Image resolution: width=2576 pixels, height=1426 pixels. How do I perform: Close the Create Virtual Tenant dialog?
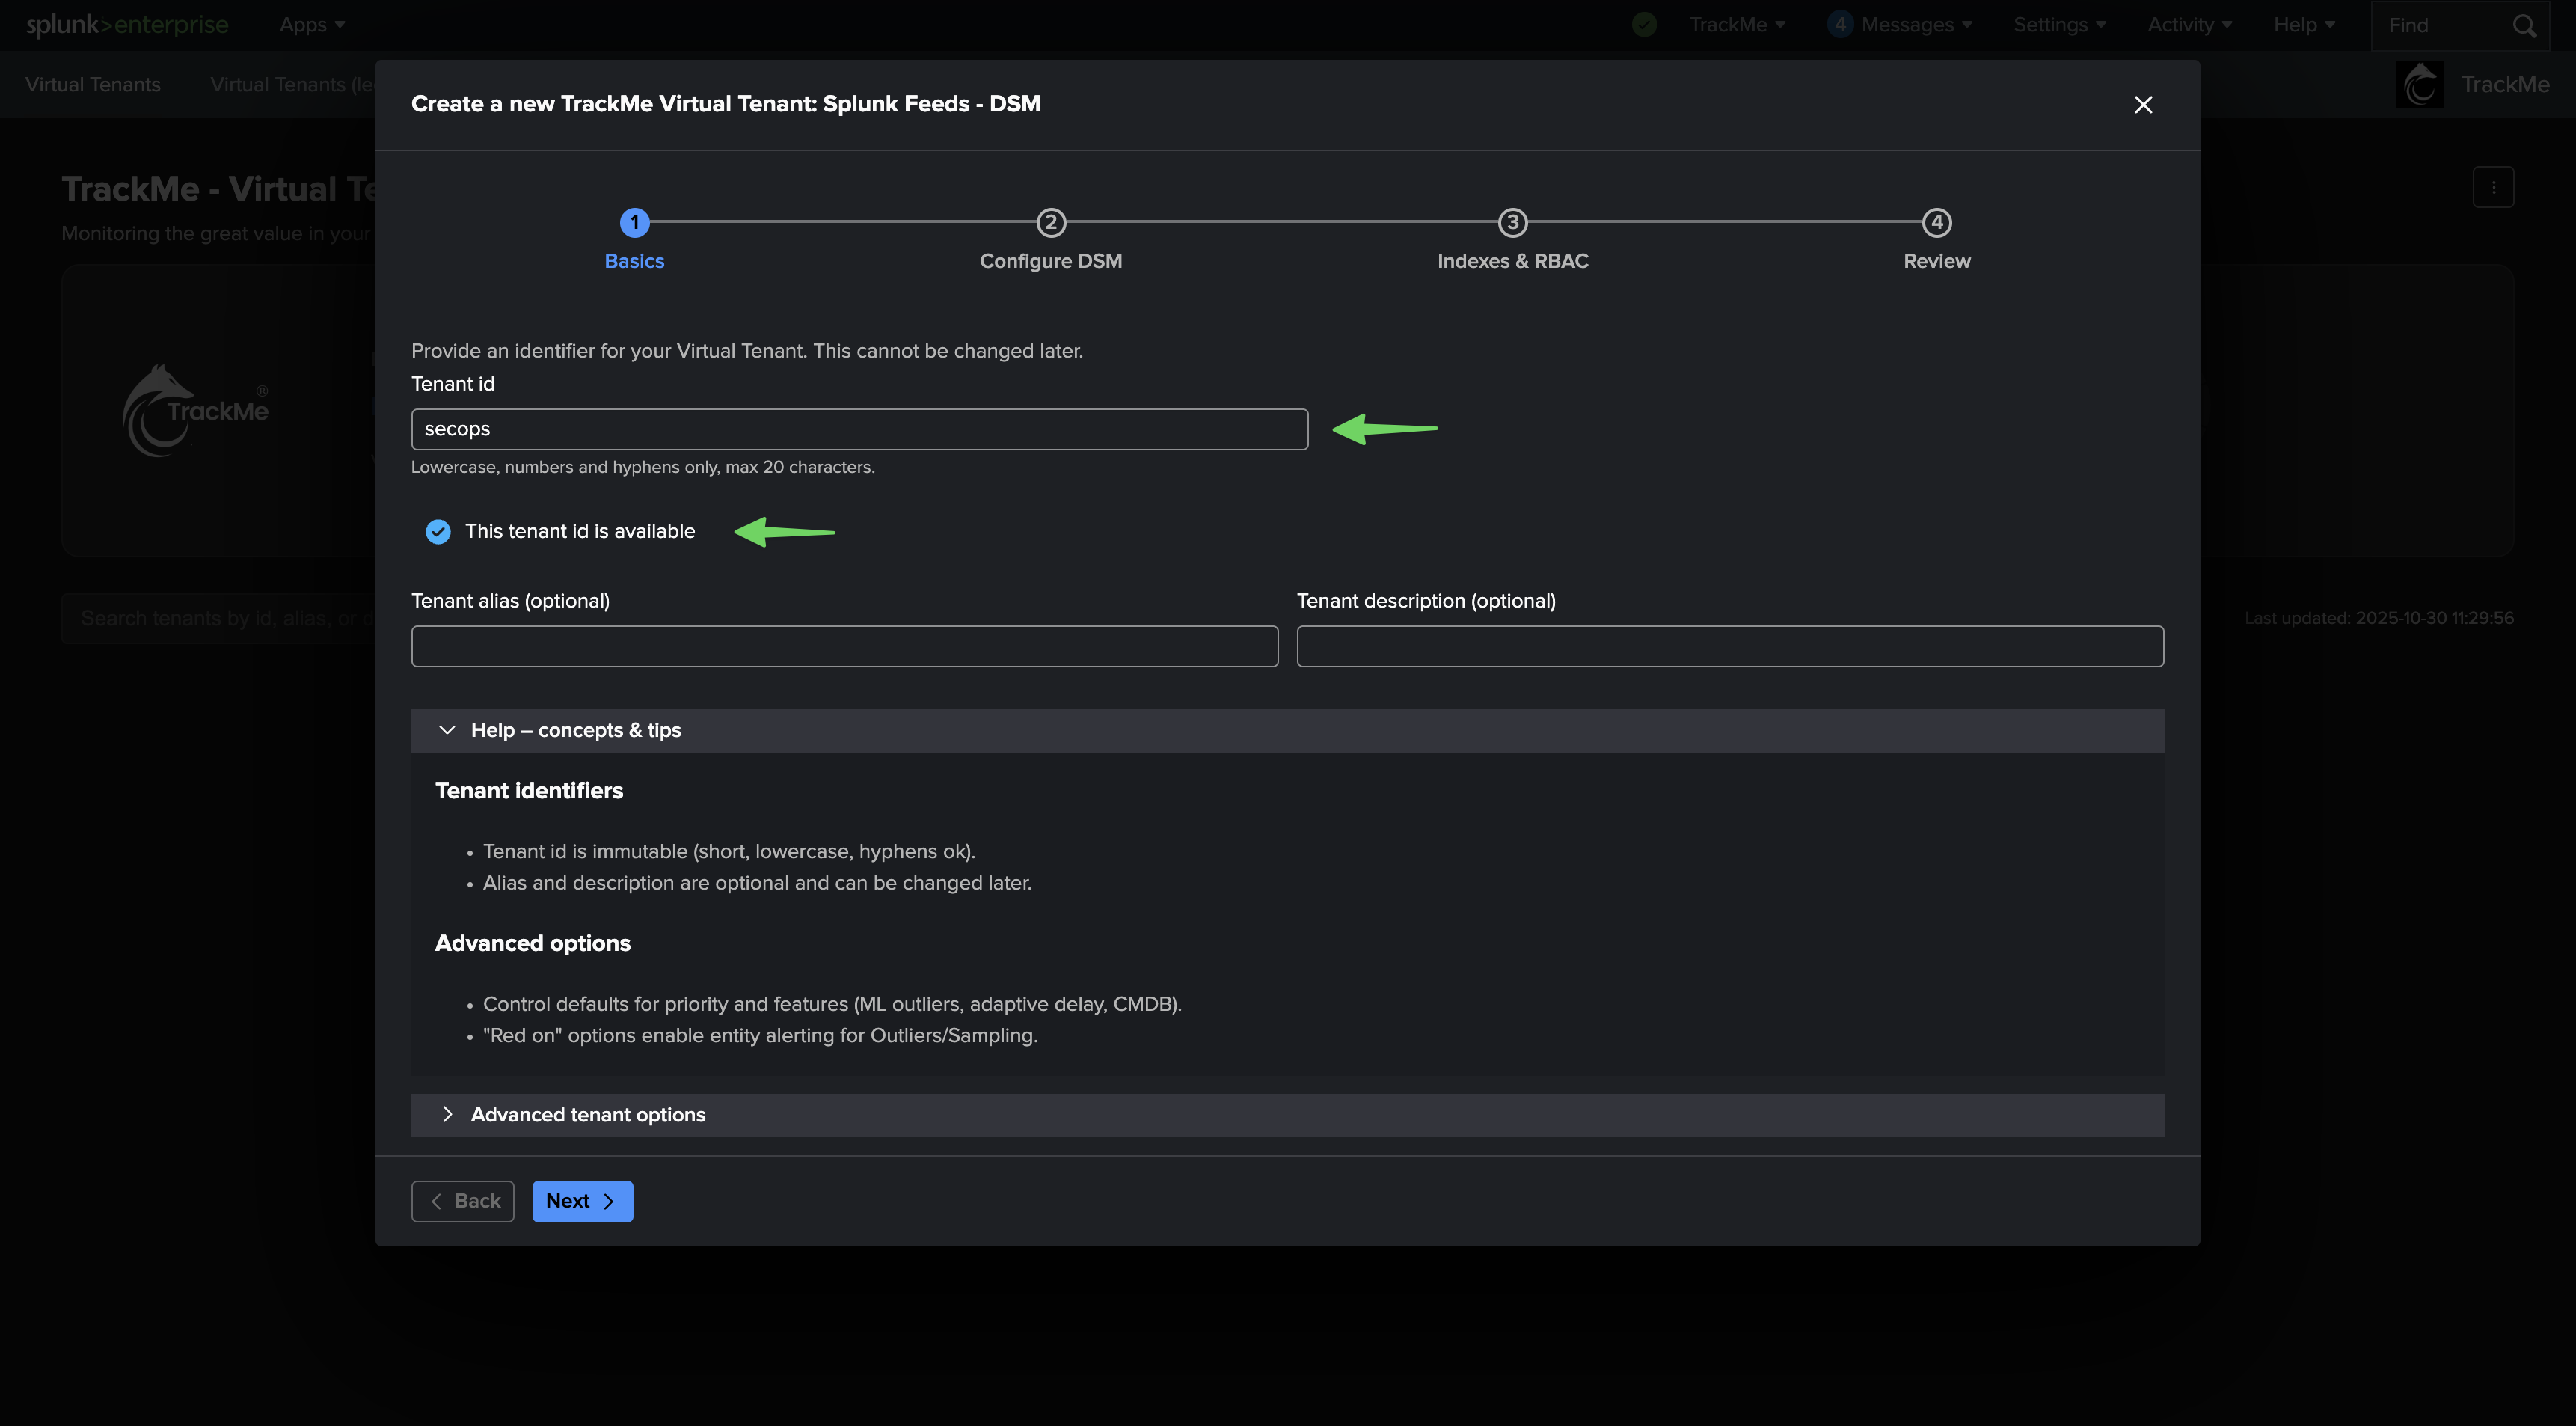coord(2142,105)
